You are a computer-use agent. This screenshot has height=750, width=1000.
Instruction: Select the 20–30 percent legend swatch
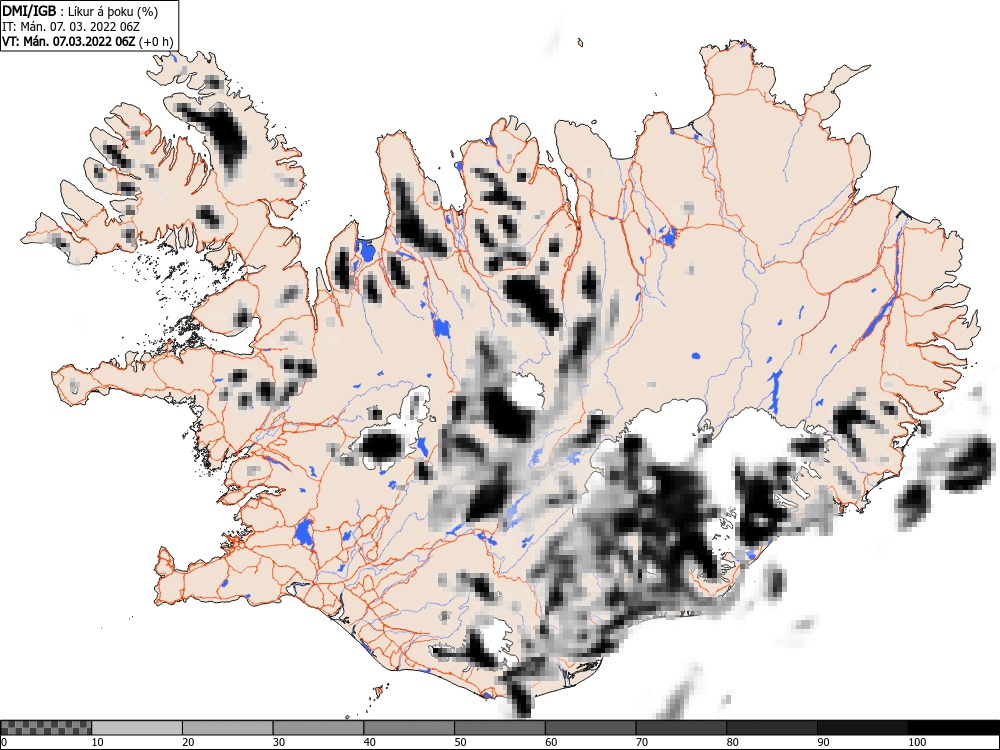tap(228, 728)
